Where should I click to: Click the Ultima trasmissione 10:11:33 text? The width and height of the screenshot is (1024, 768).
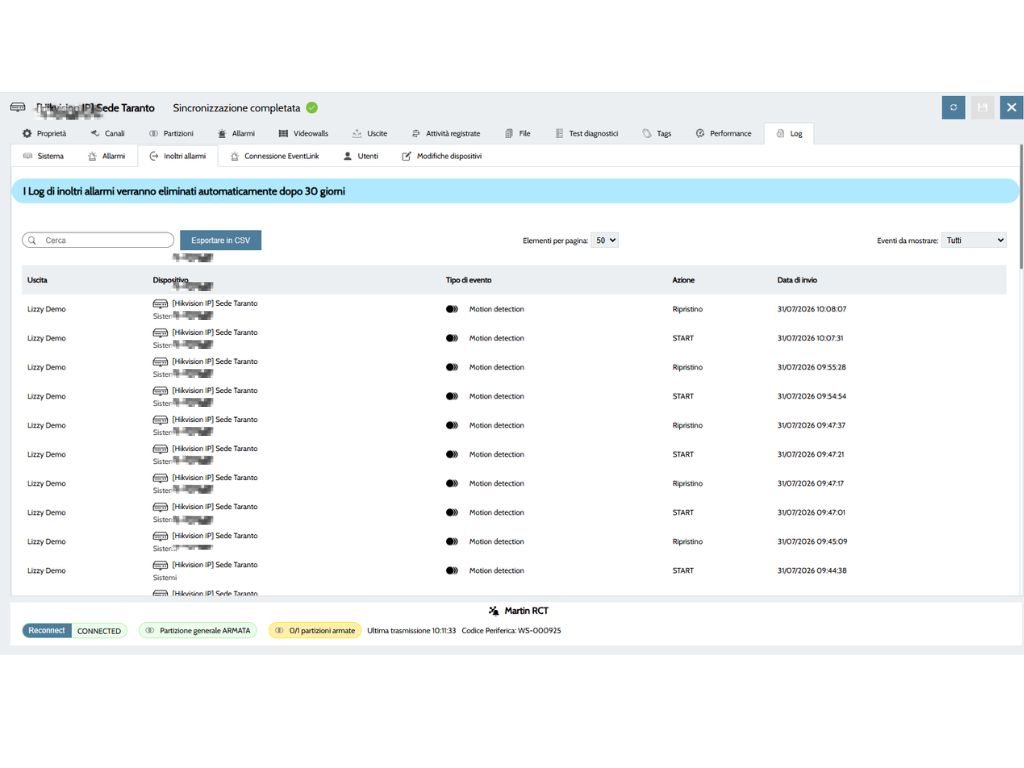pyautogui.click(x=411, y=631)
